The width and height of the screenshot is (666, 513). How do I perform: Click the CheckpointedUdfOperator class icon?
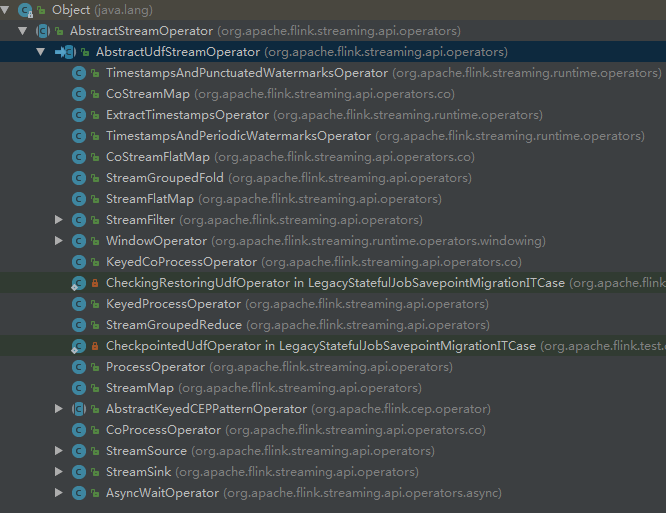pos(79,346)
